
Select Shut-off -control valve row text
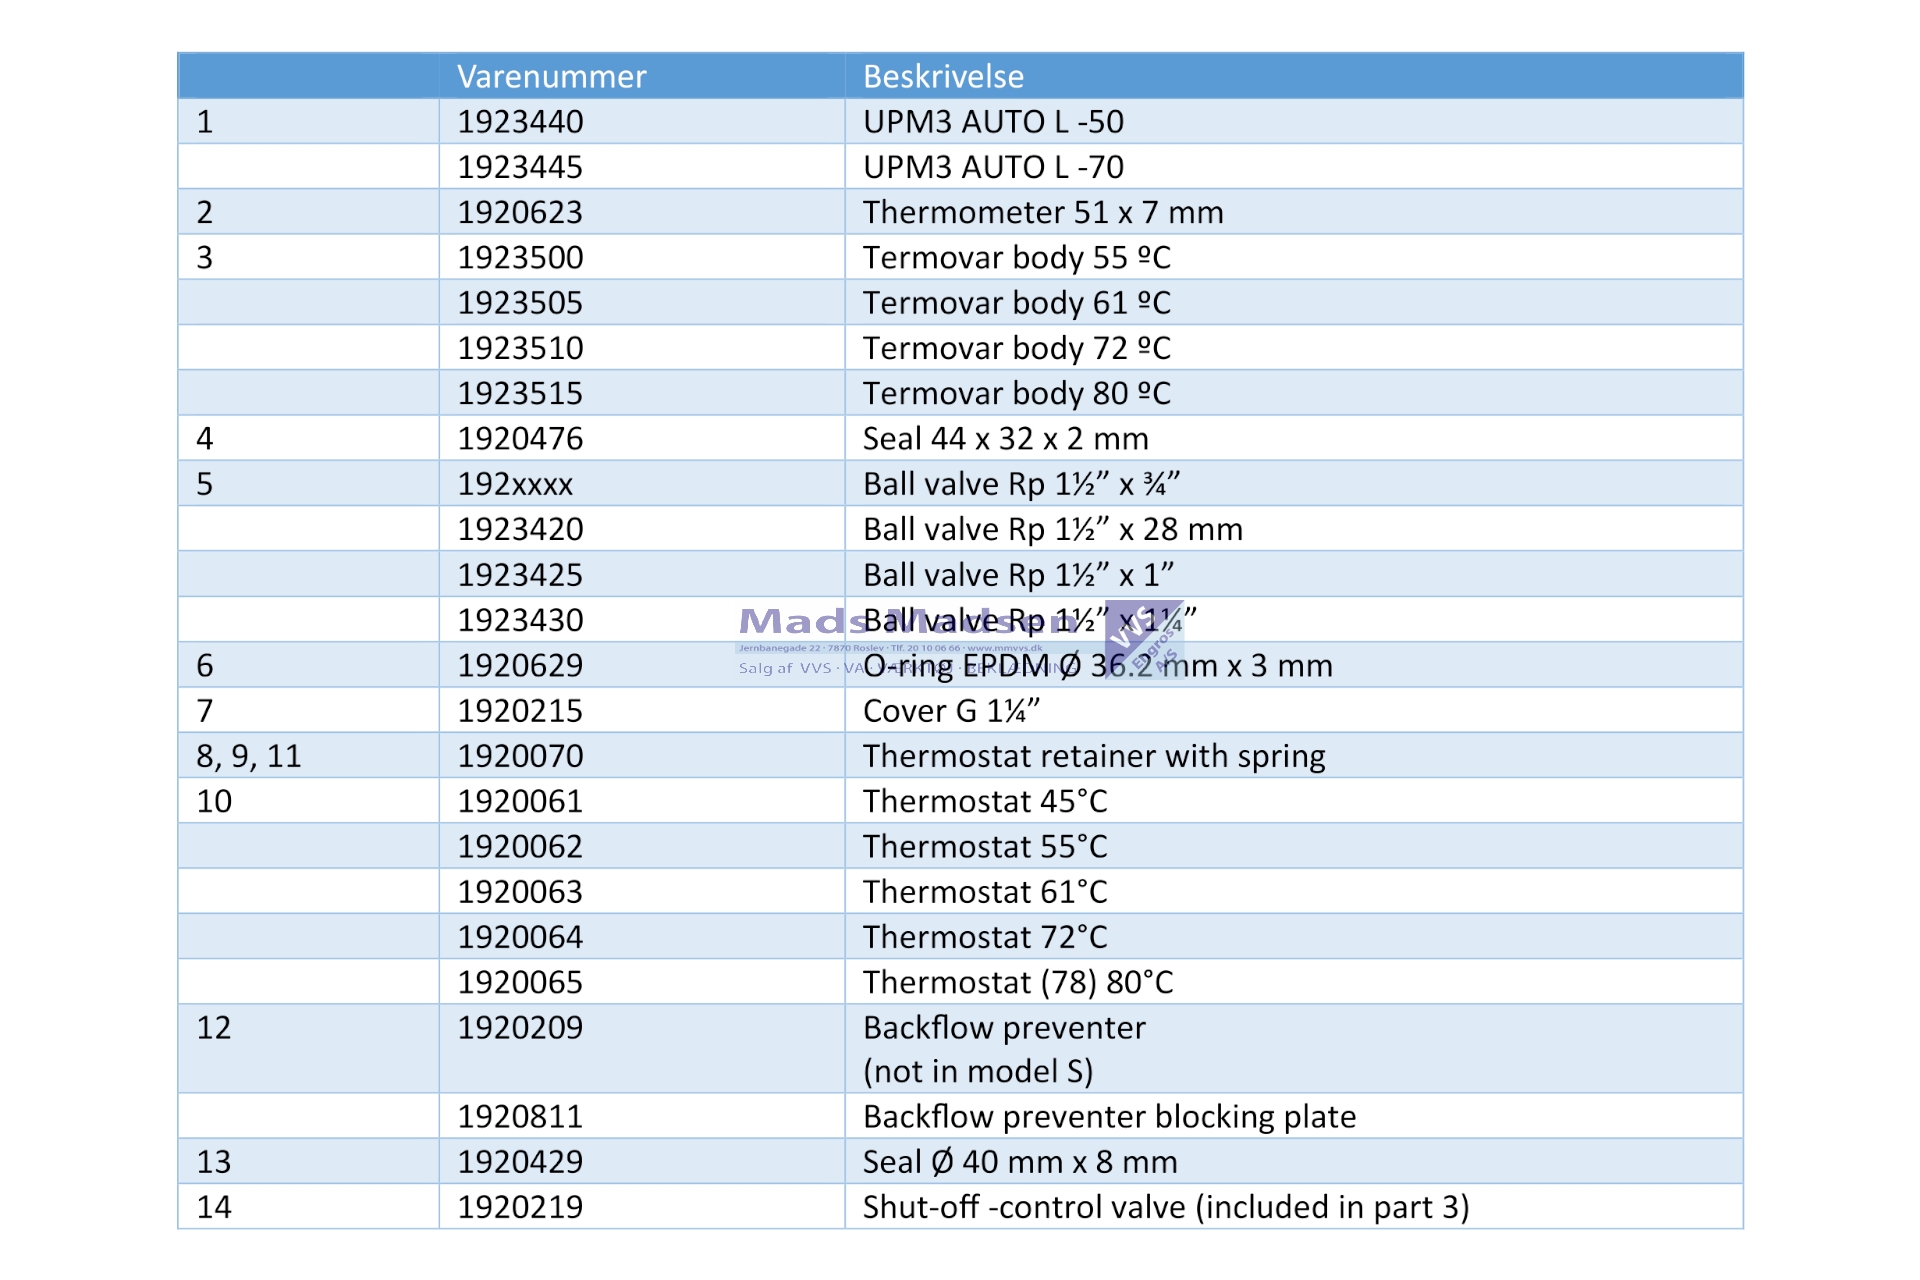click(1166, 1207)
